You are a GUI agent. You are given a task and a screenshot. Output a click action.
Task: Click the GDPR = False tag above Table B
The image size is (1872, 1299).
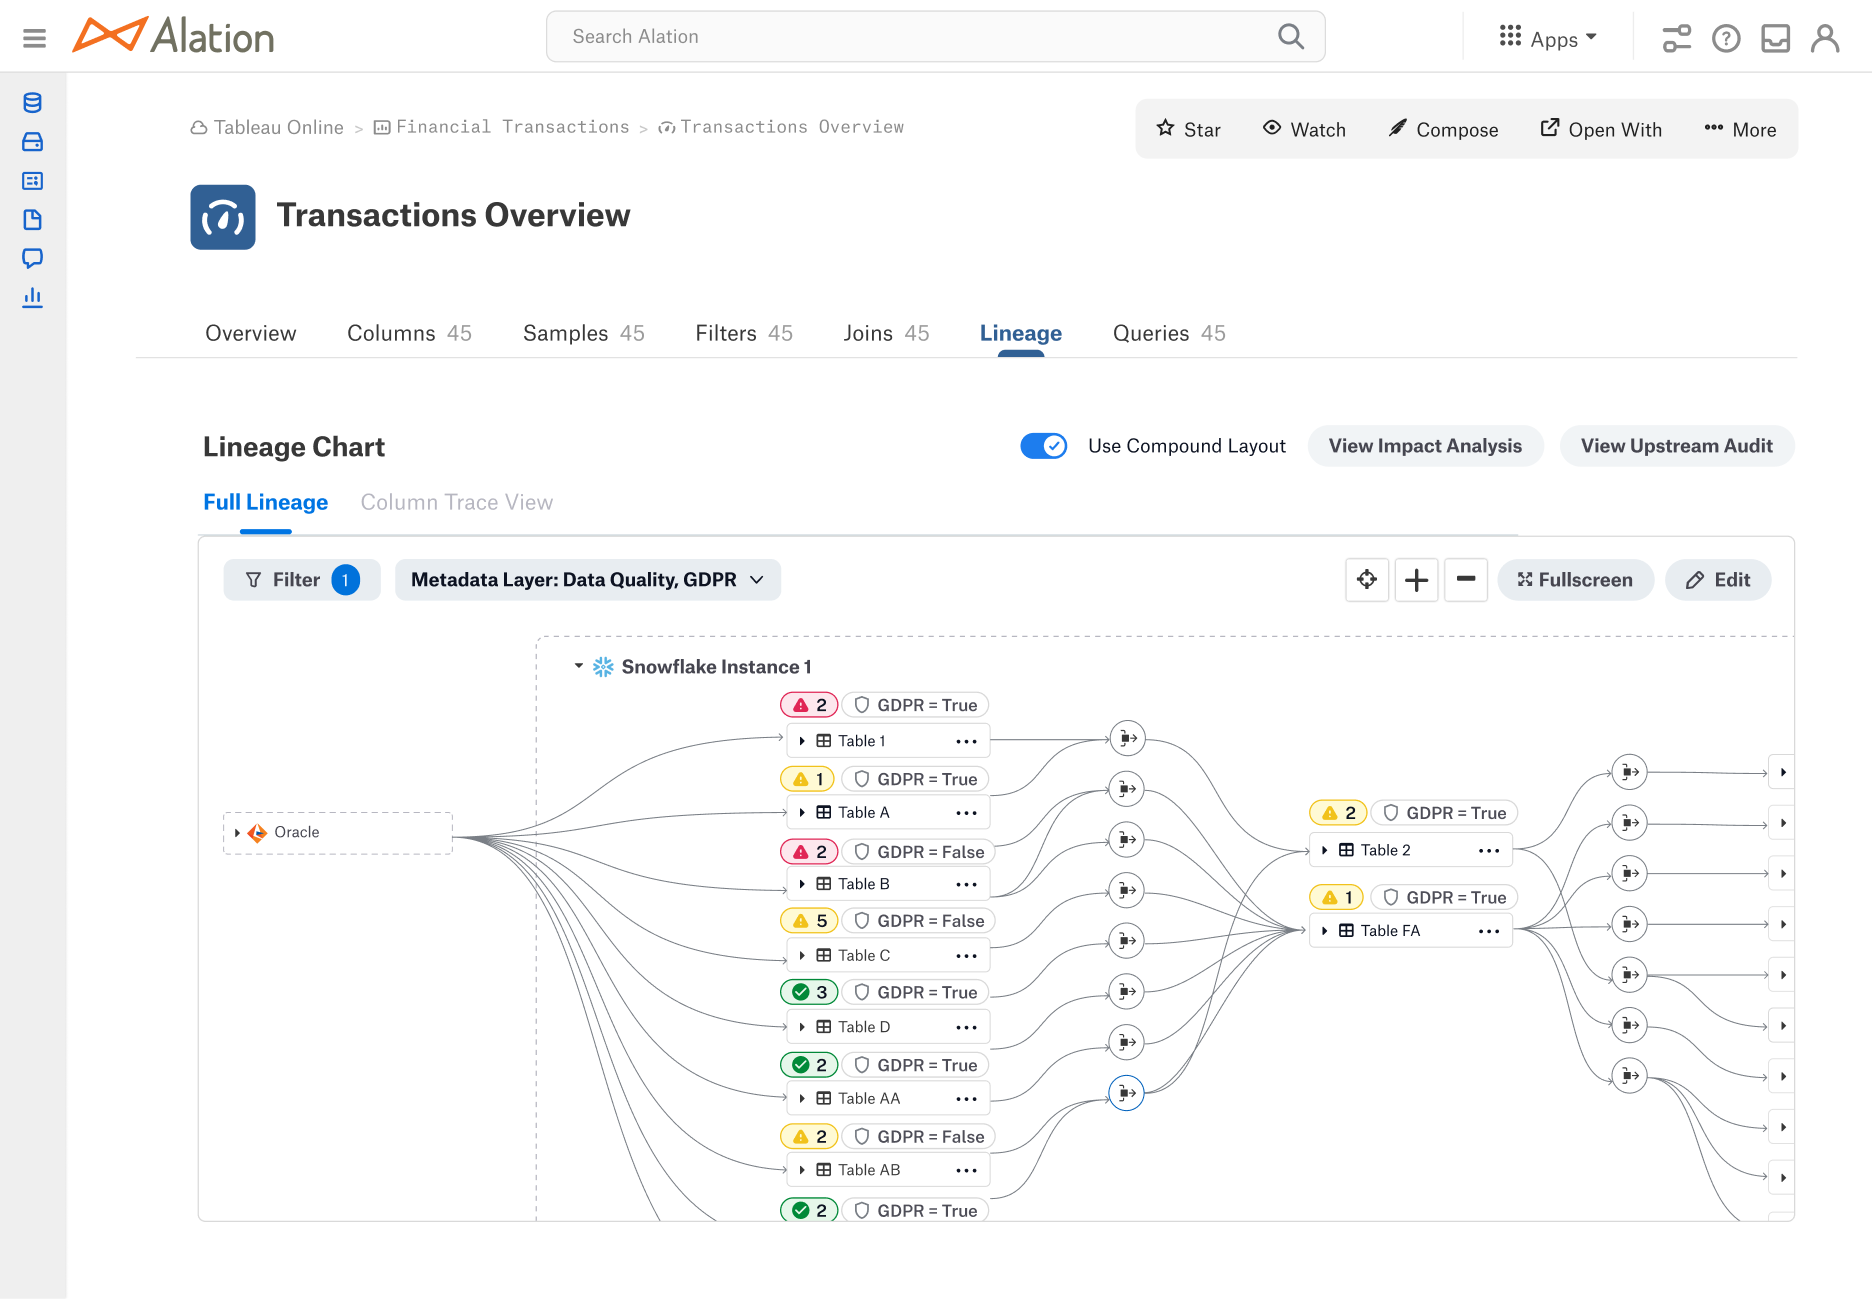919,852
